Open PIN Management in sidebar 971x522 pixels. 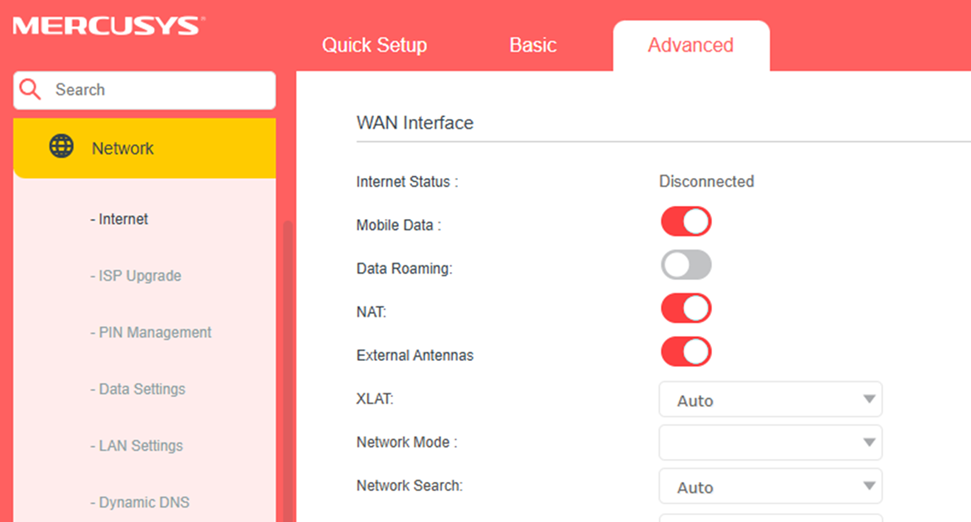click(154, 332)
